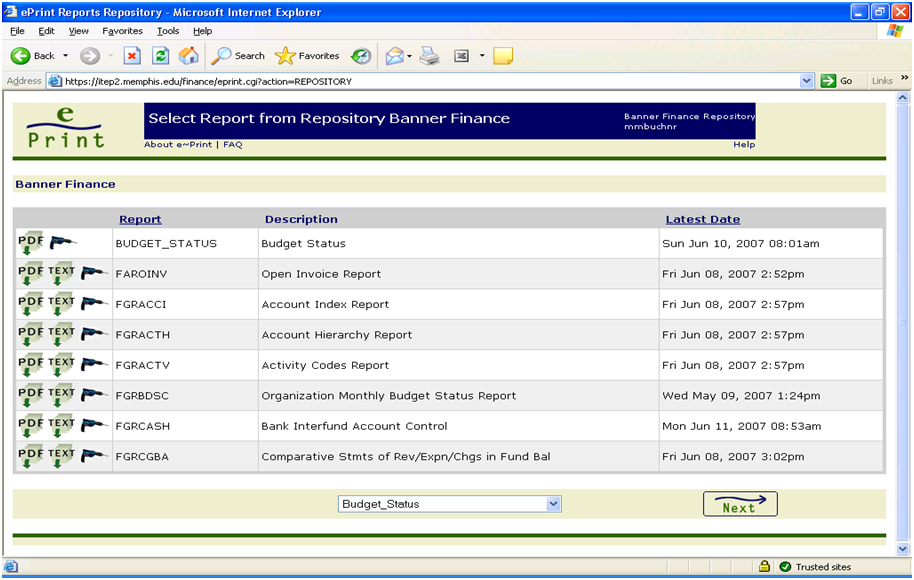Click the page vertical scrollbar down arrow
Viewport: 914px width, 580px height.
(x=903, y=548)
